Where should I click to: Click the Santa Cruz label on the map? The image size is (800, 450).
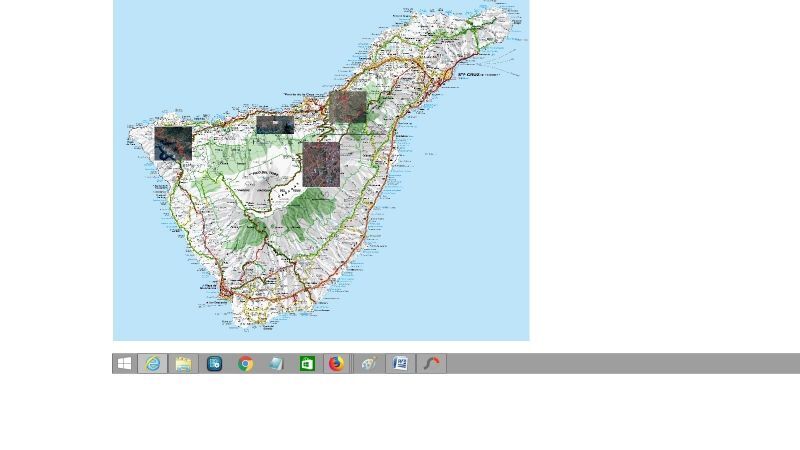pos(470,74)
